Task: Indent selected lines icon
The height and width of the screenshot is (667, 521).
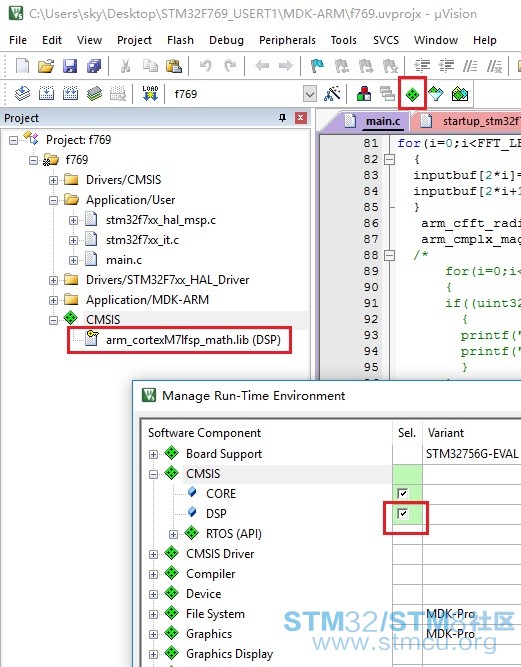Action: [x=422, y=66]
